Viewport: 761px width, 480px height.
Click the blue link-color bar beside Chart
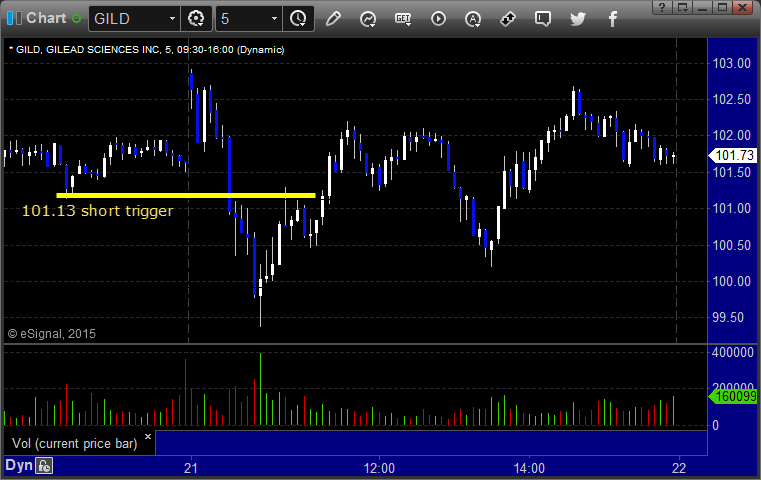point(11,18)
